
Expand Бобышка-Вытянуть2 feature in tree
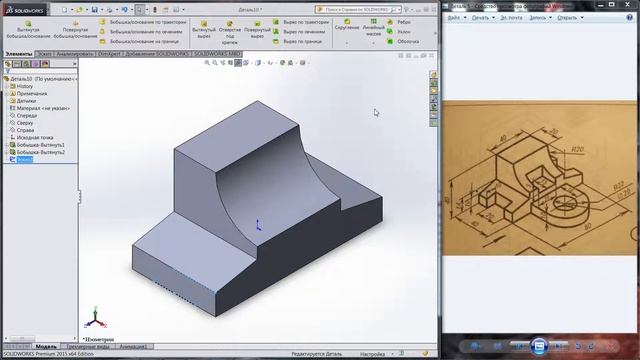pos(6,152)
